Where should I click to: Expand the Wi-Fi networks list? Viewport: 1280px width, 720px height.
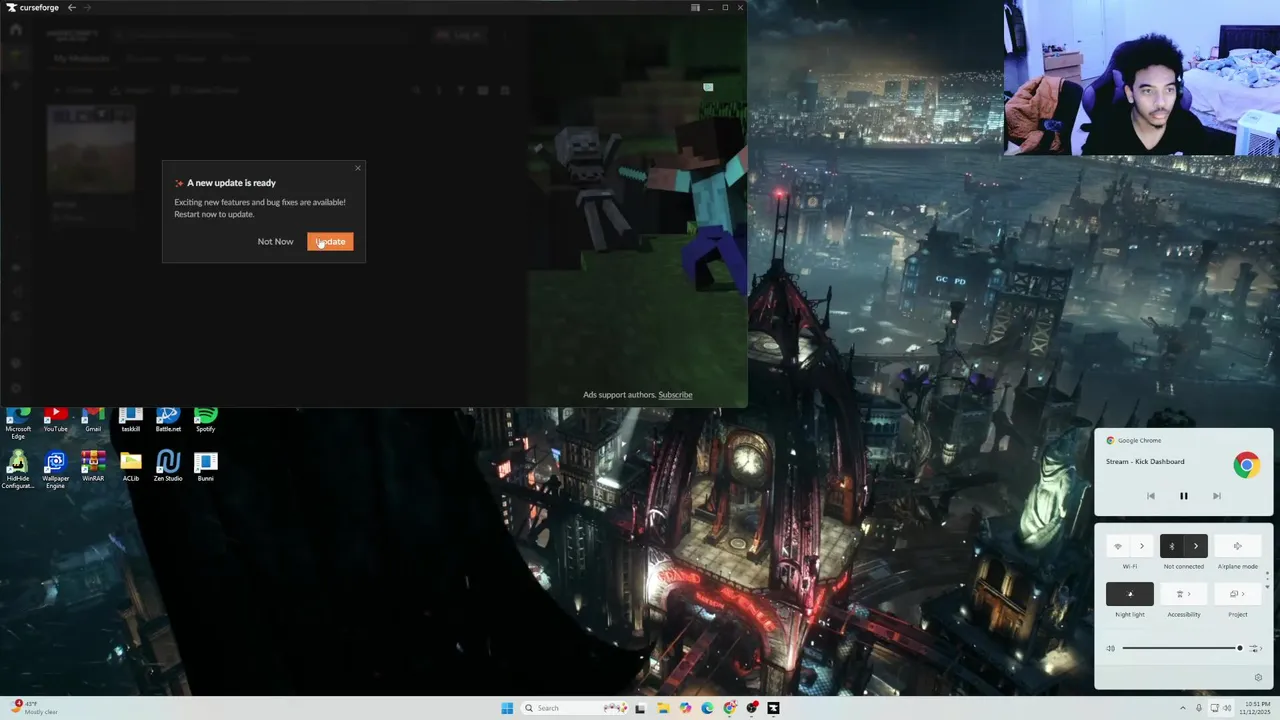tap(1142, 546)
